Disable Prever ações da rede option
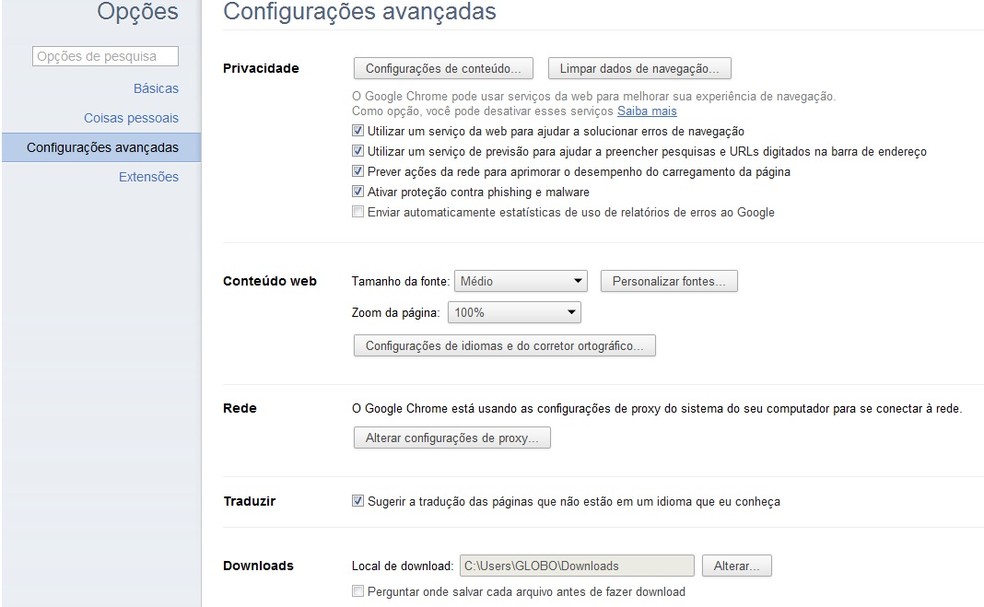Screen dimensions: 984x607 [357, 171]
